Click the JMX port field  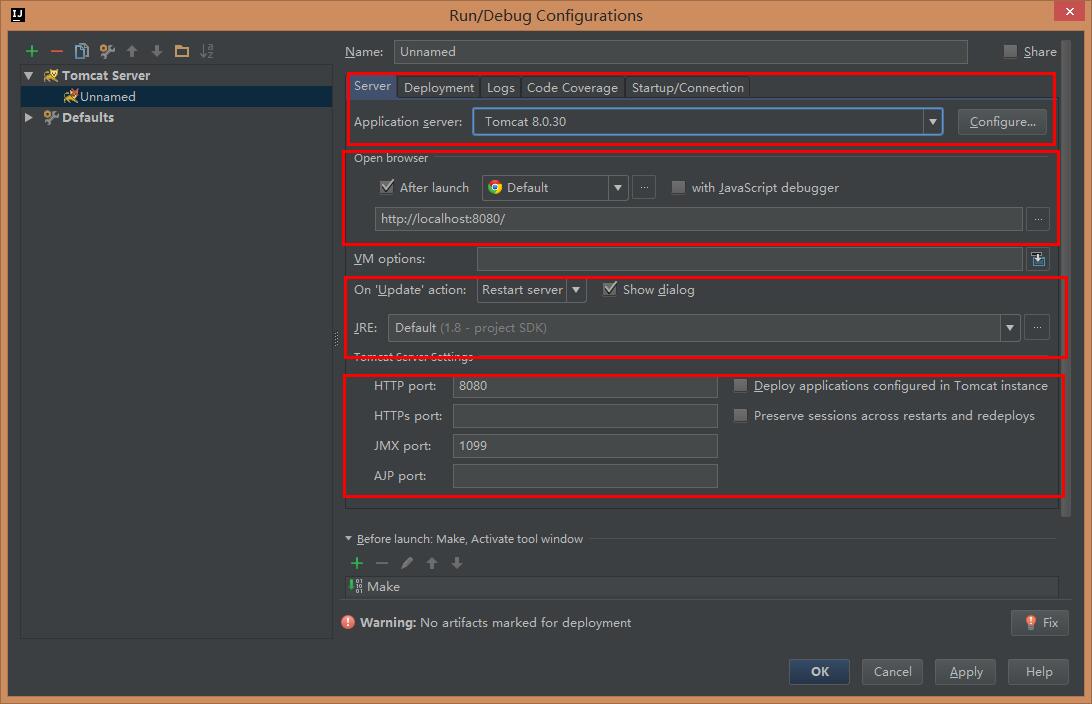(585, 446)
